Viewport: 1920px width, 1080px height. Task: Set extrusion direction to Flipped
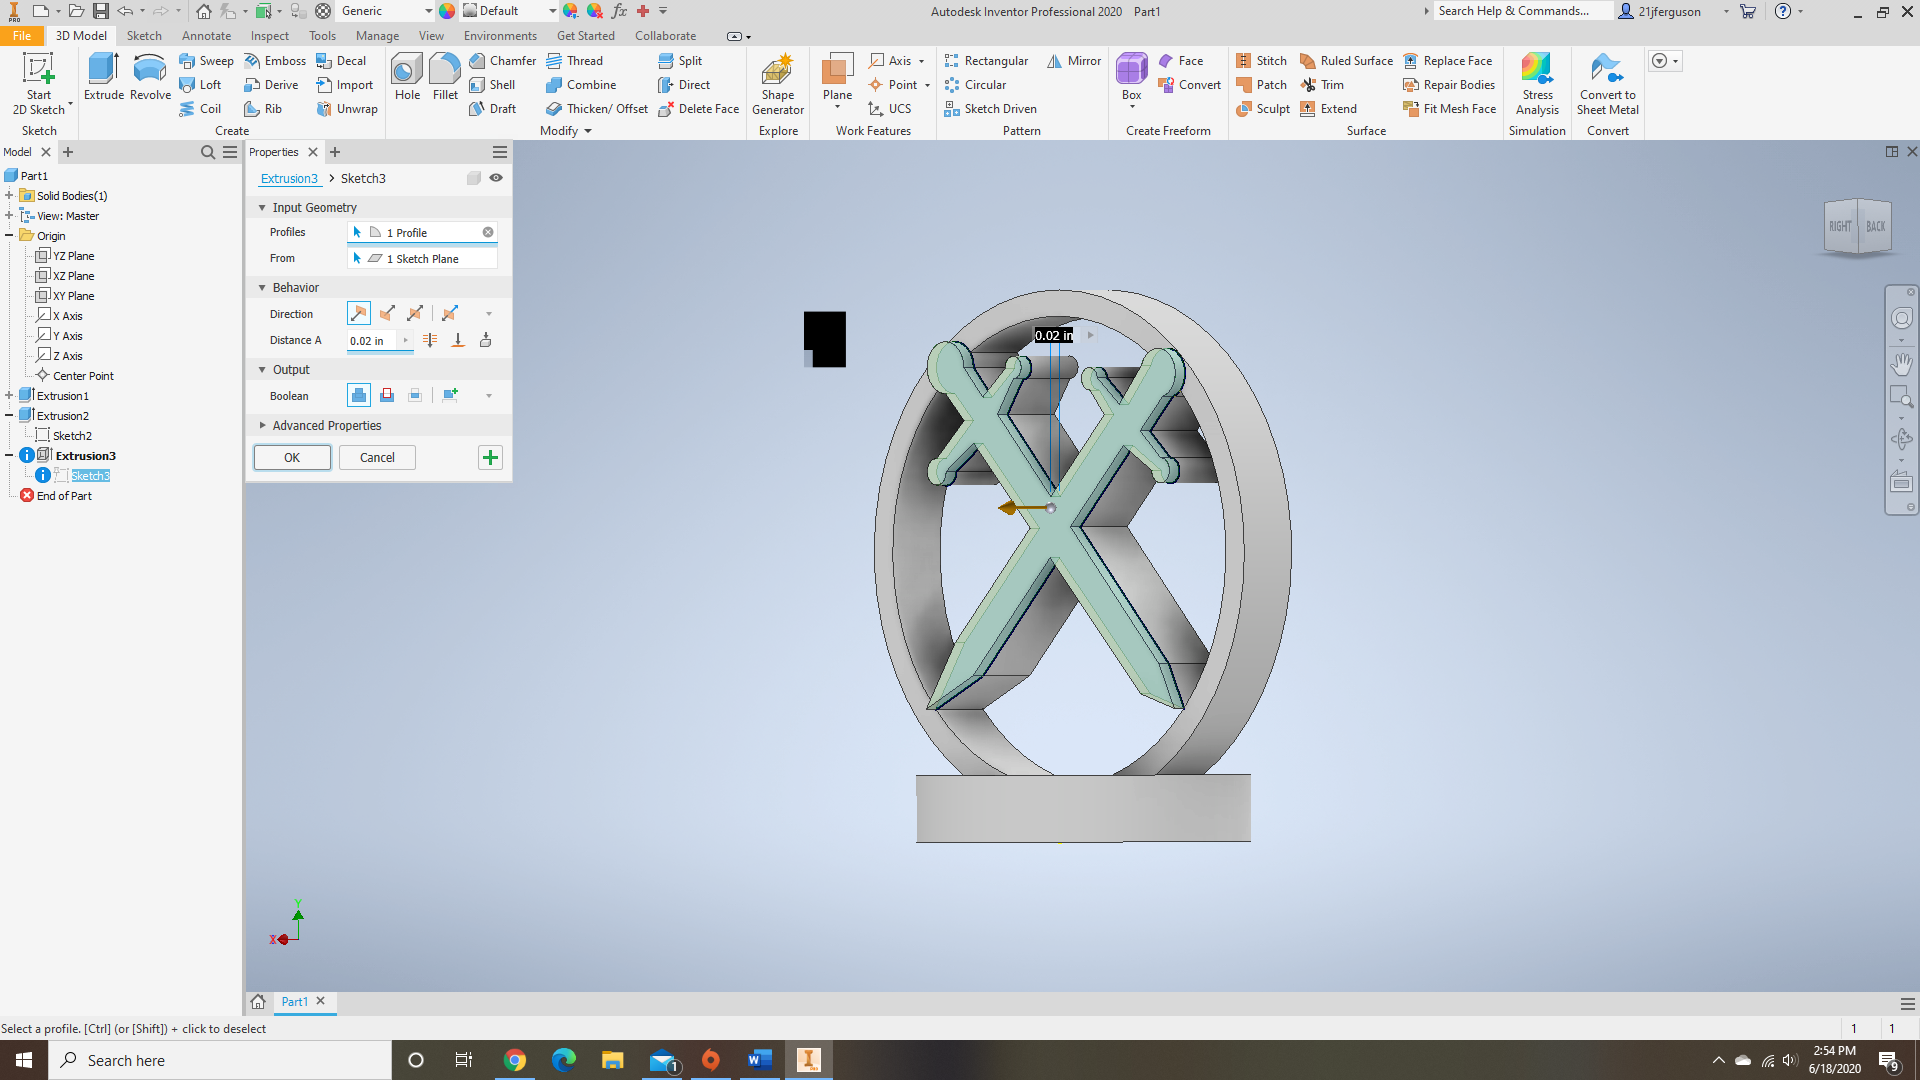[x=387, y=314]
